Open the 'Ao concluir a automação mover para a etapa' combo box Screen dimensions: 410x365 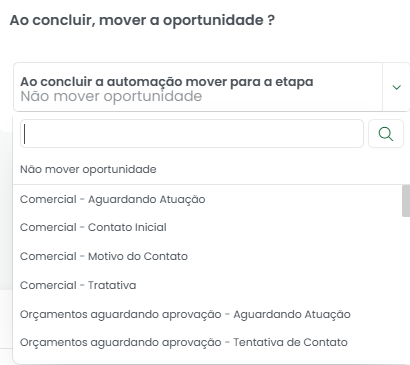pos(212,87)
